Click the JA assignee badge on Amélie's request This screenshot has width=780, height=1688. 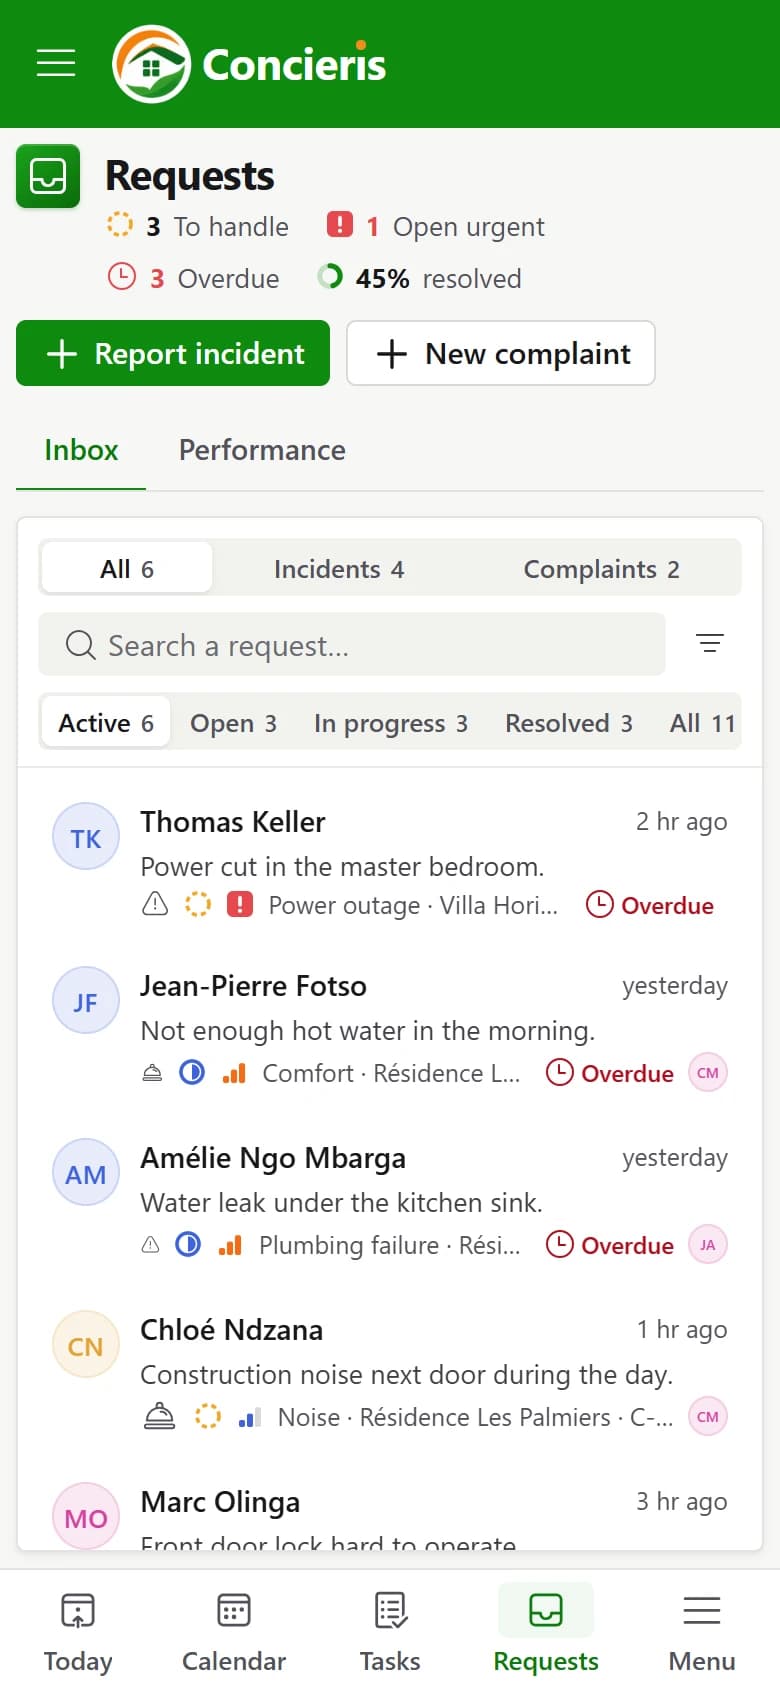(x=708, y=1245)
